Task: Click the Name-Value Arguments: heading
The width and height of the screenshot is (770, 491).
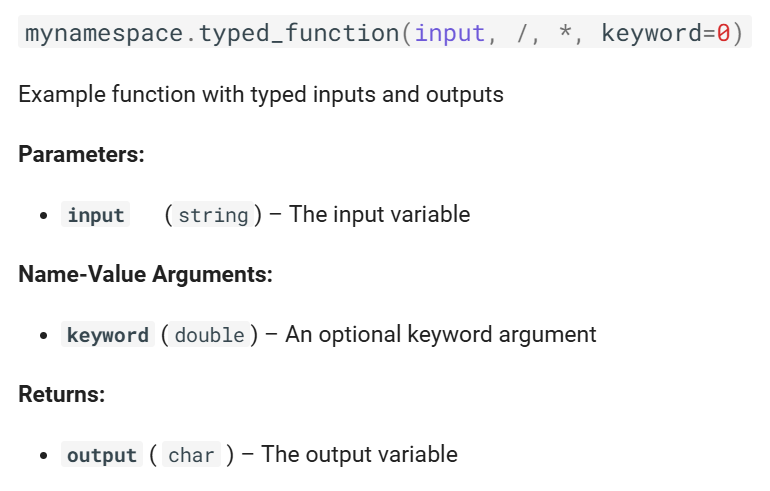Action: pyautogui.click(x=145, y=274)
